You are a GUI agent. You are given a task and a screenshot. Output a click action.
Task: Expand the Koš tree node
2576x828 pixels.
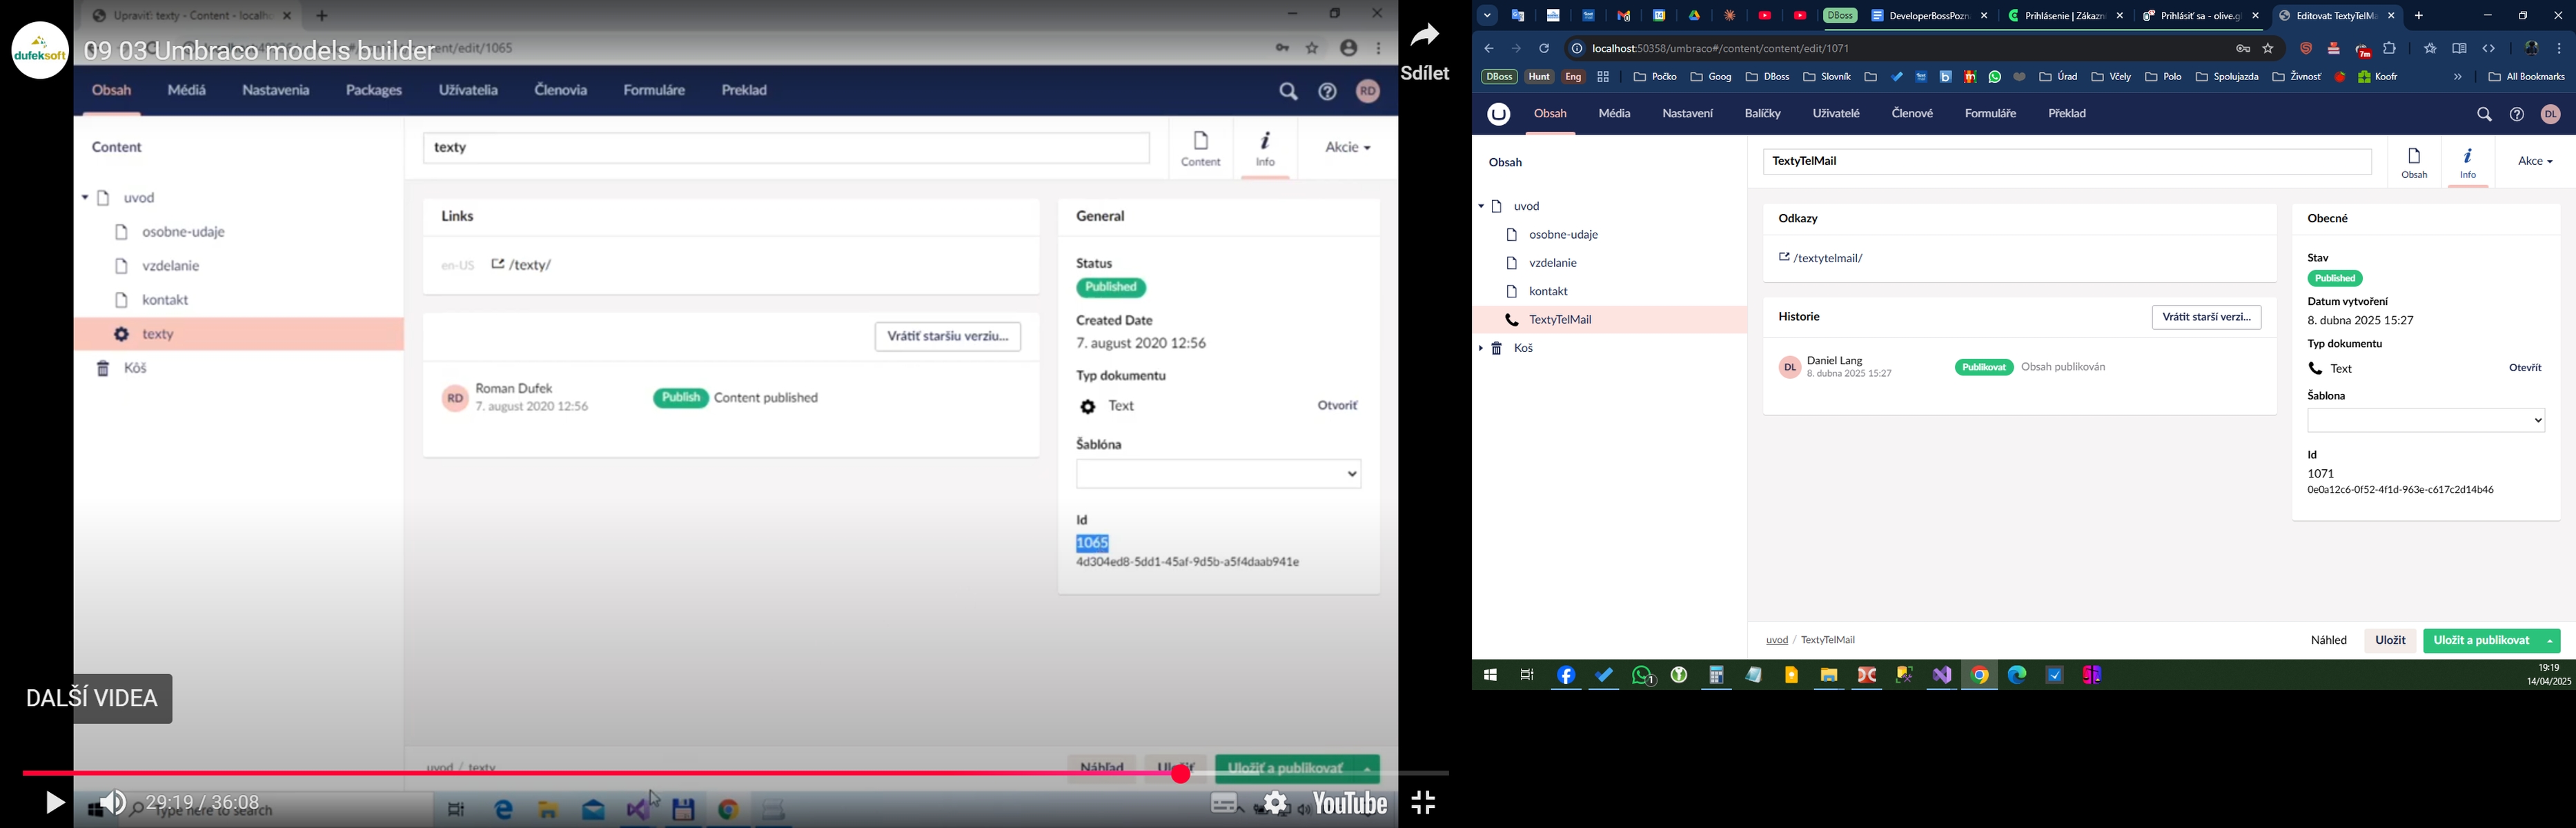pos(1481,349)
